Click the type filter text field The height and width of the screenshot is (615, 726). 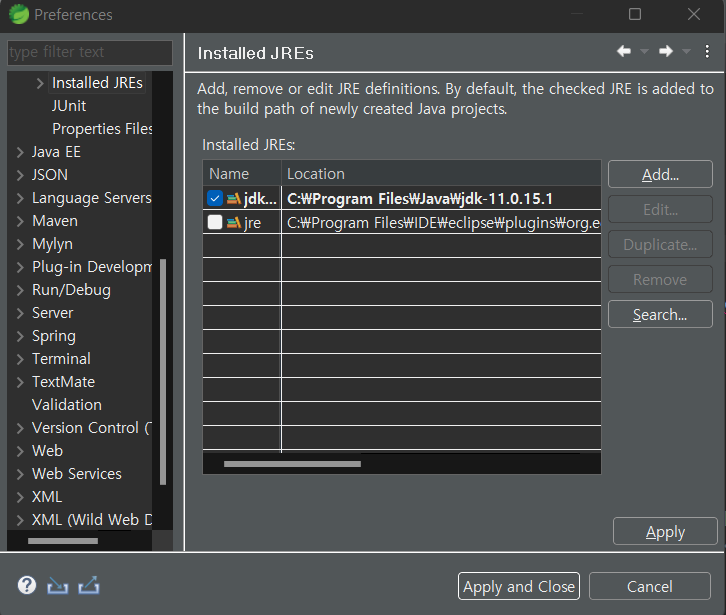(x=90, y=52)
